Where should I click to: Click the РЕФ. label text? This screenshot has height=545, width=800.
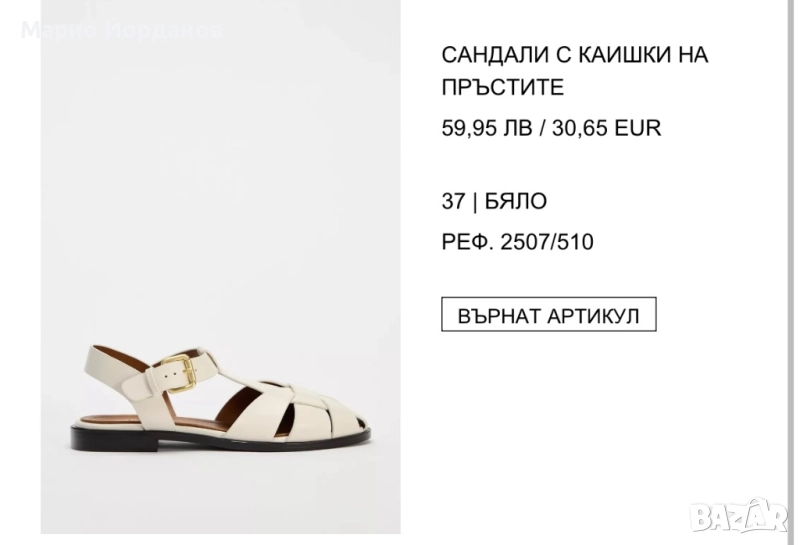[x=467, y=242]
